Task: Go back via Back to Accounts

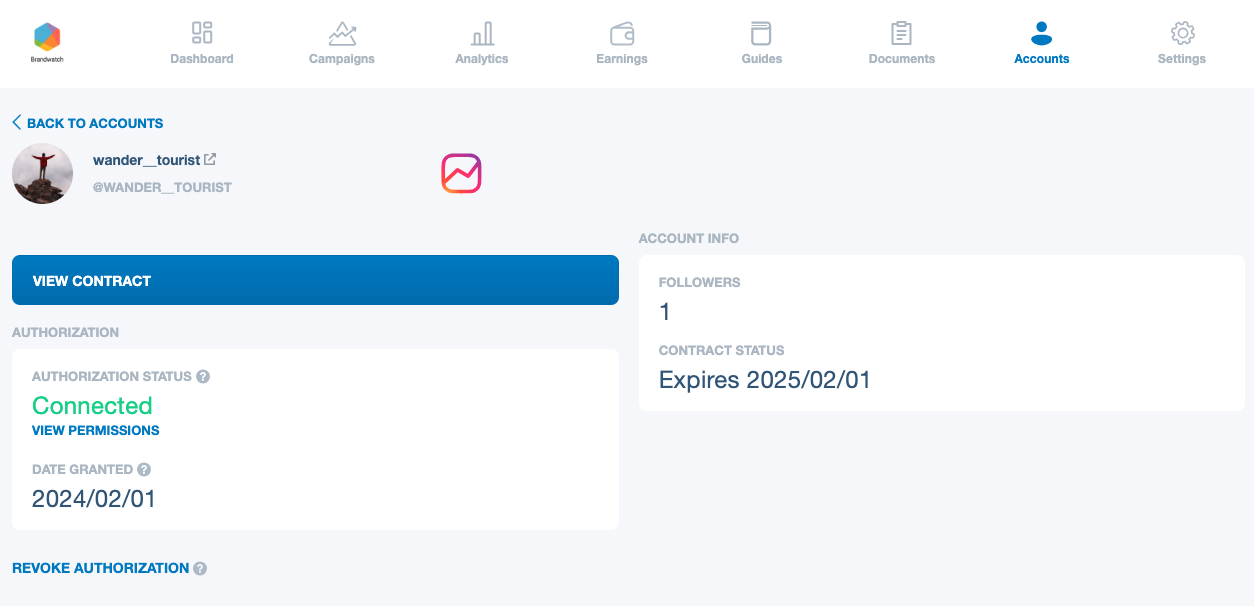Action: point(88,123)
